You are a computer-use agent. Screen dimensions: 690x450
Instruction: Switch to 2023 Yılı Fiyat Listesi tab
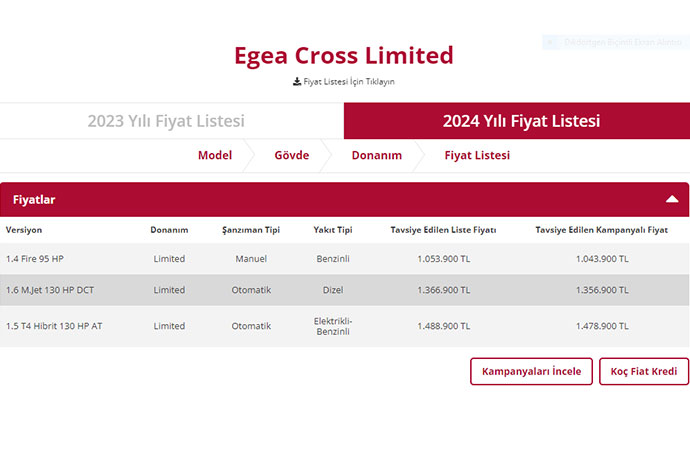pyautogui.click(x=166, y=121)
